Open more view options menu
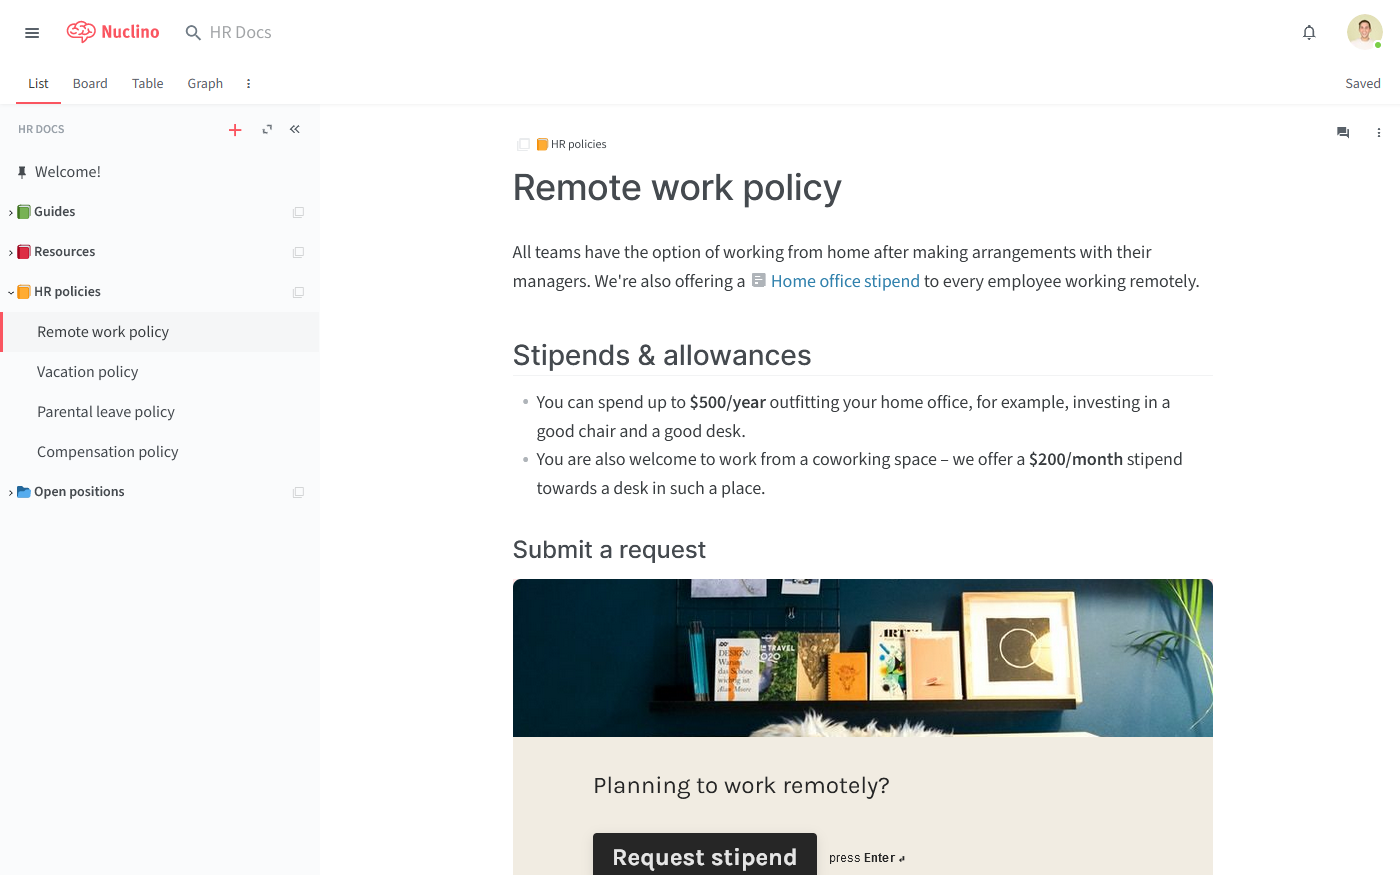This screenshot has width=1400, height=875. [248, 84]
